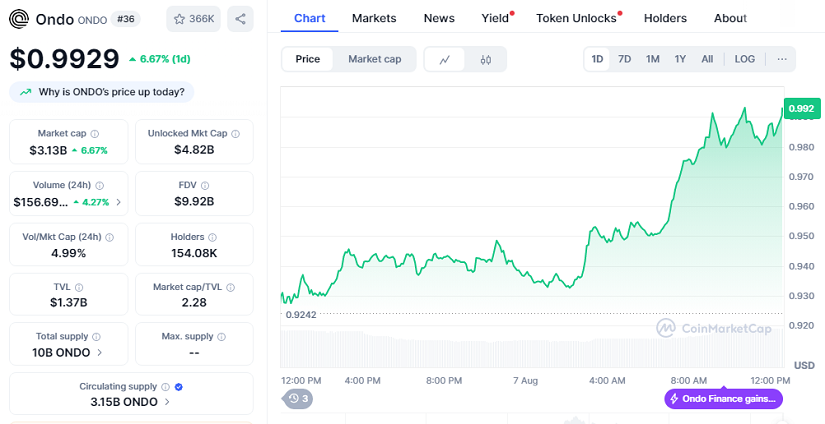Screen dimensions: 825x424
Task: Open chart more options ellipsis
Action: [x=782, y=59]
